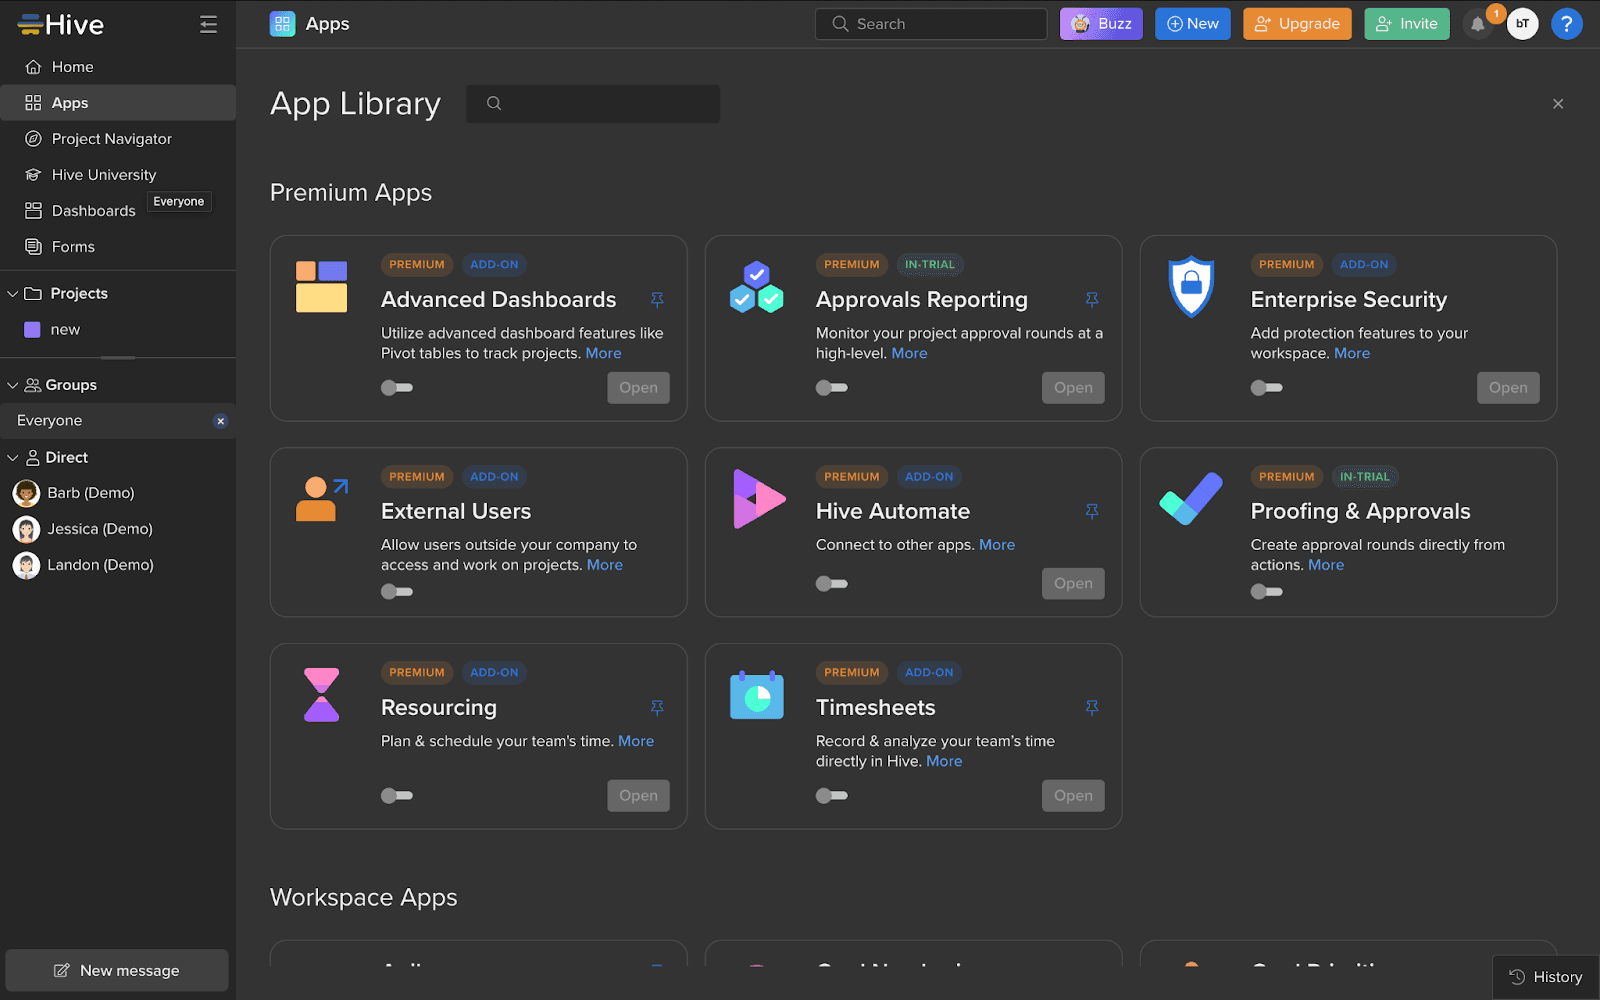Enable Resourcing toggle
The width and height of the screenshot is (1600, 1000).
click(397, 796)
